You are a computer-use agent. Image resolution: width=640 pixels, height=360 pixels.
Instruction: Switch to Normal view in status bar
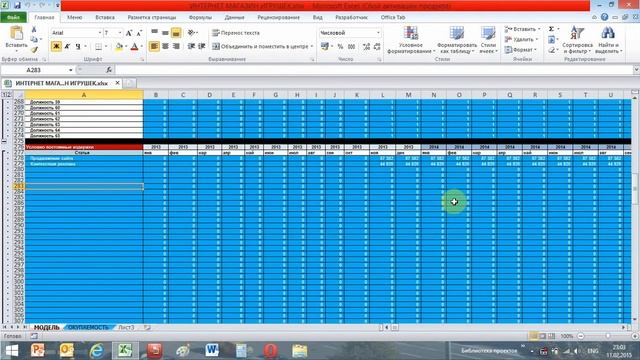point(533,336)
